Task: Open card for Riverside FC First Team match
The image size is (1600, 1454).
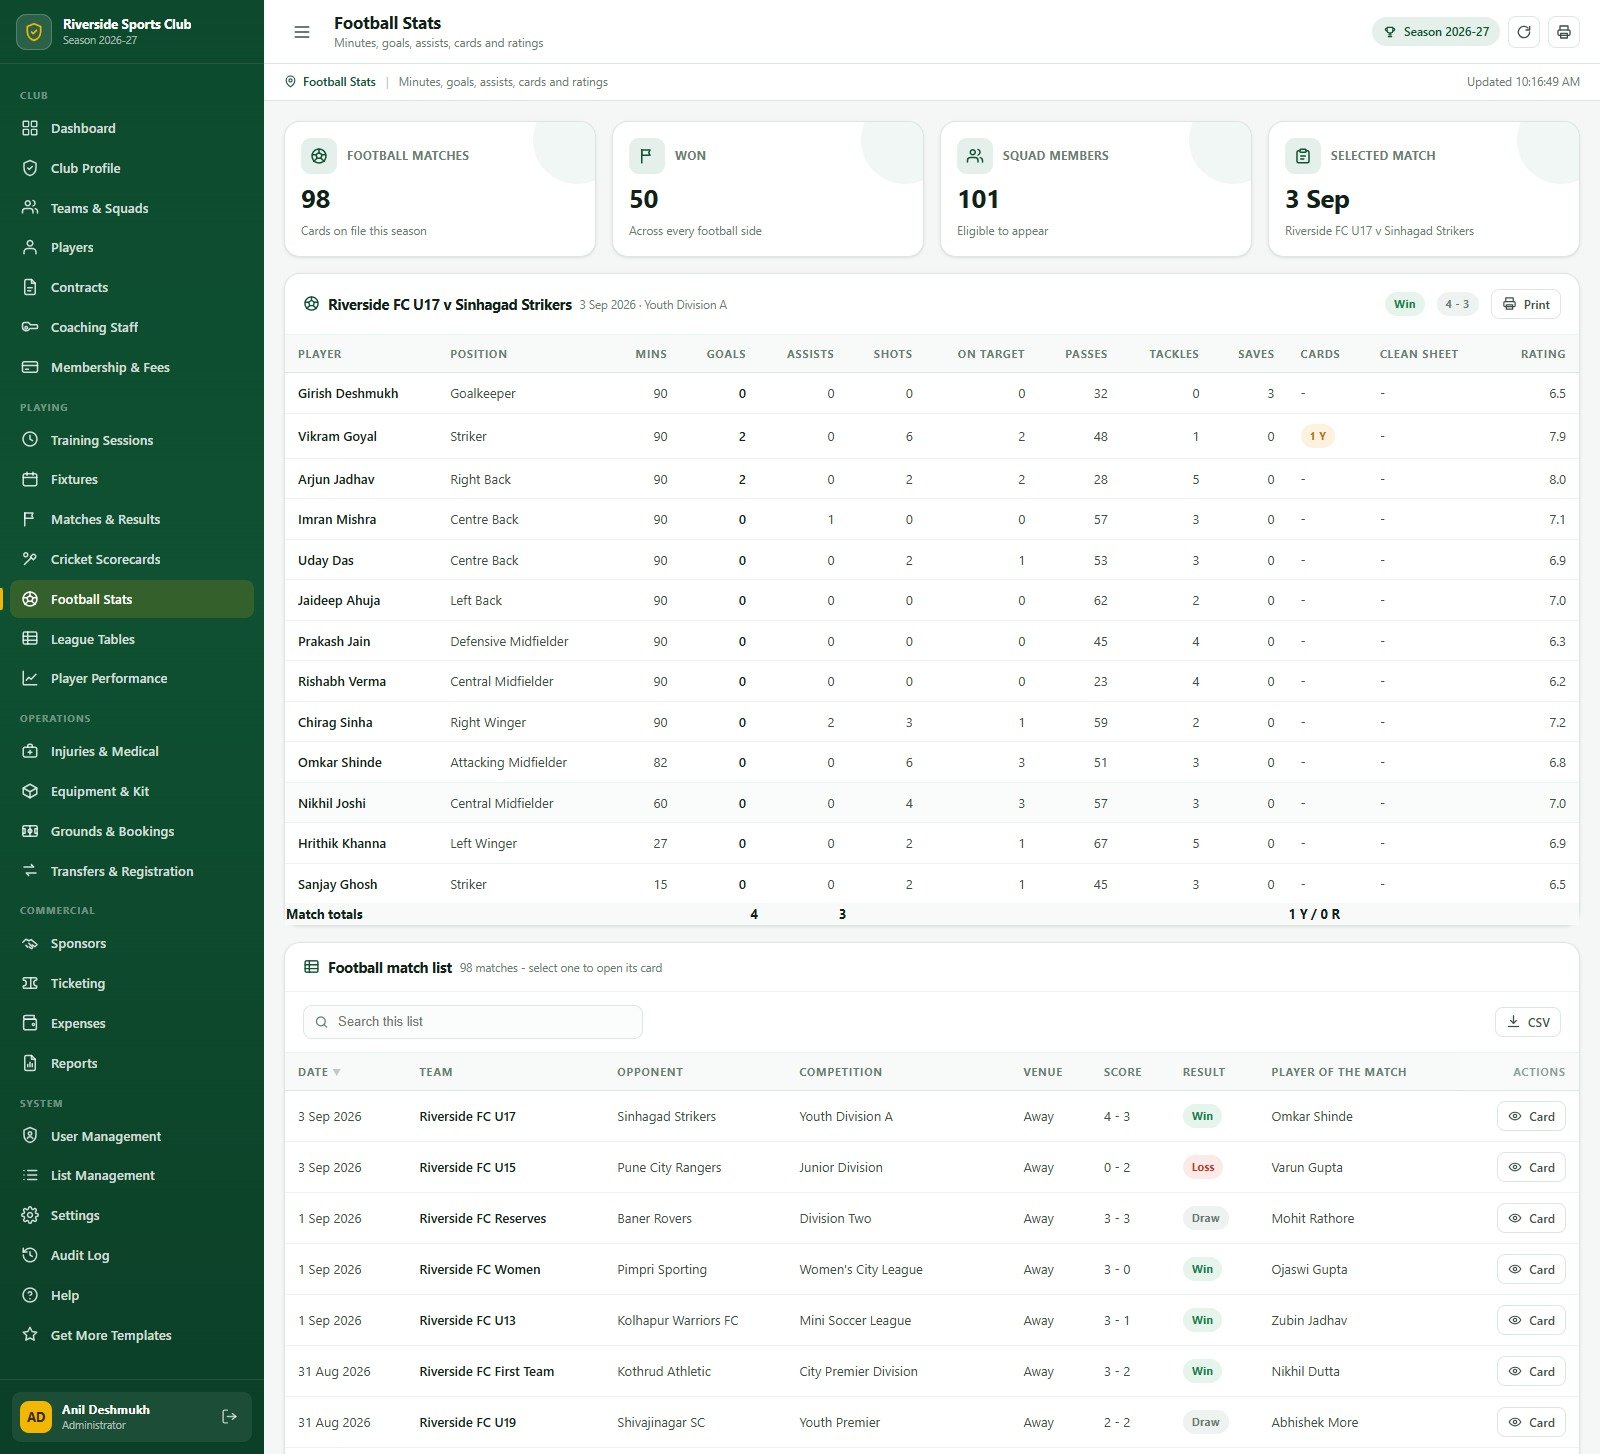Action: point(1530,1372)
